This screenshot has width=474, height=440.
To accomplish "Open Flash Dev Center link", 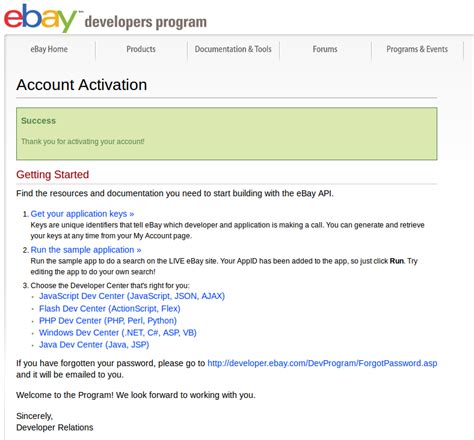I will (x=110, y=309).
